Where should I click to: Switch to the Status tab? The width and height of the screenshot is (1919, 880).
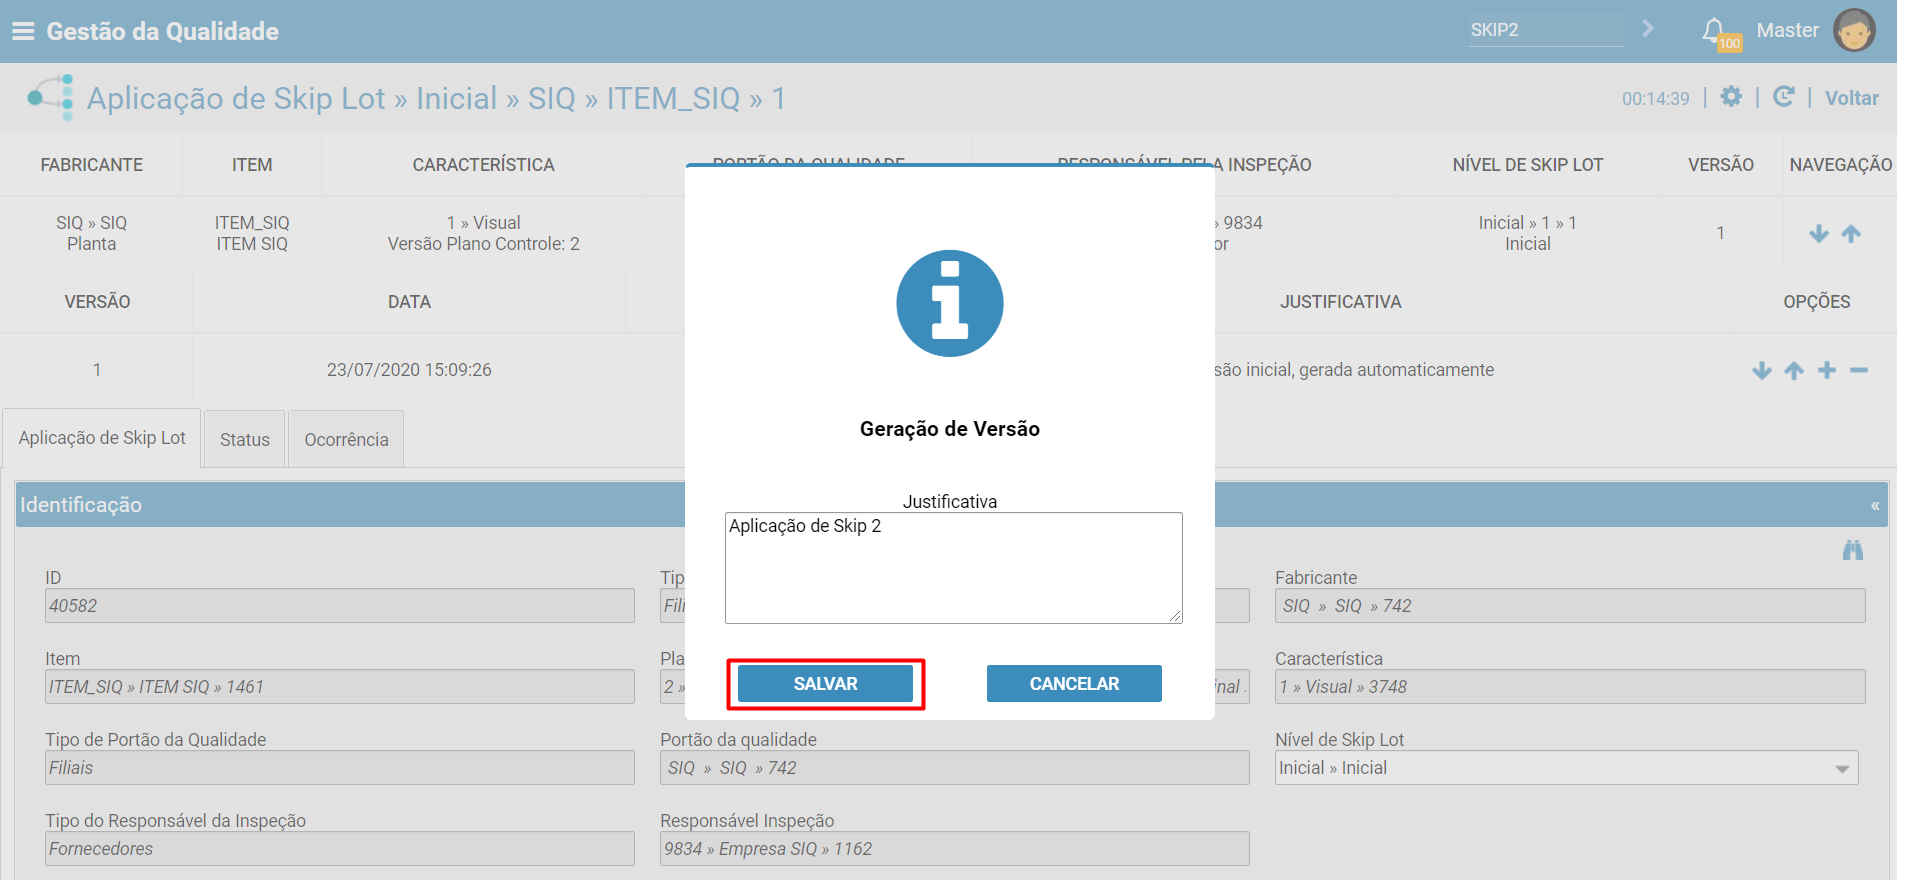click(245, 439)
